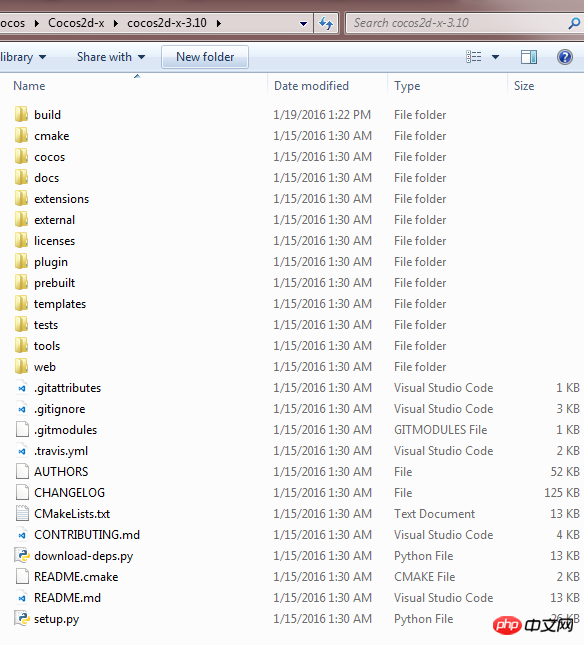Image resolution: width=584 pixels, height=645 pixels.
Task: Click the refresh button beside address bar
Action: [326, 23]
